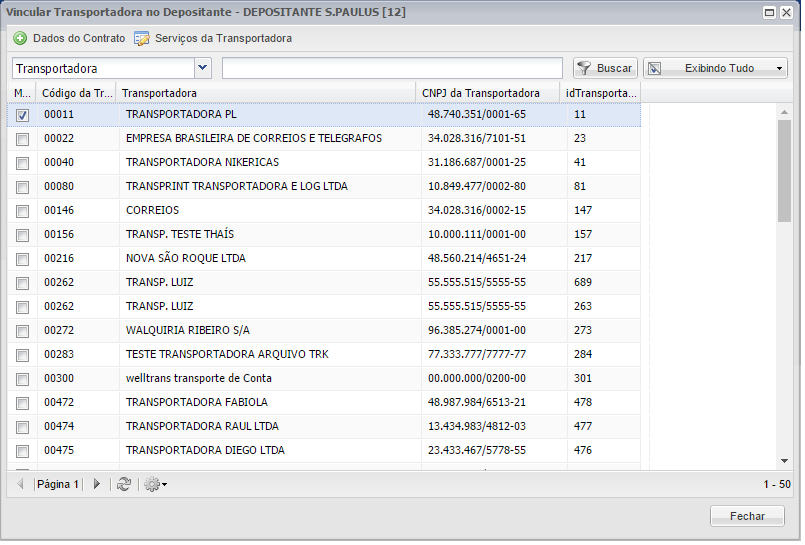Check the TRANSPORTADORA RAUL LTDA checkbox

22,427
